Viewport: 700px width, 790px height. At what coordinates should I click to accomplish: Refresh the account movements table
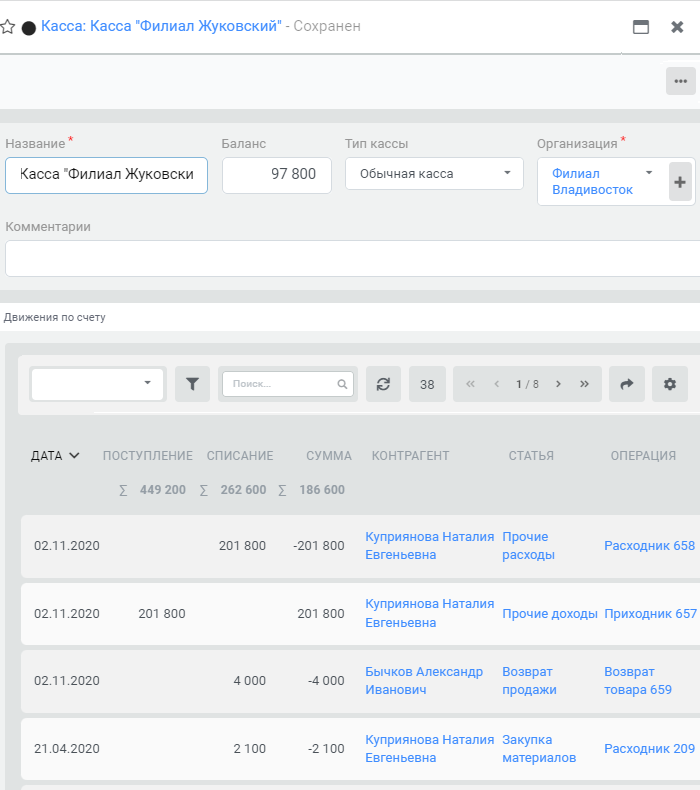[x=383, y=384]
